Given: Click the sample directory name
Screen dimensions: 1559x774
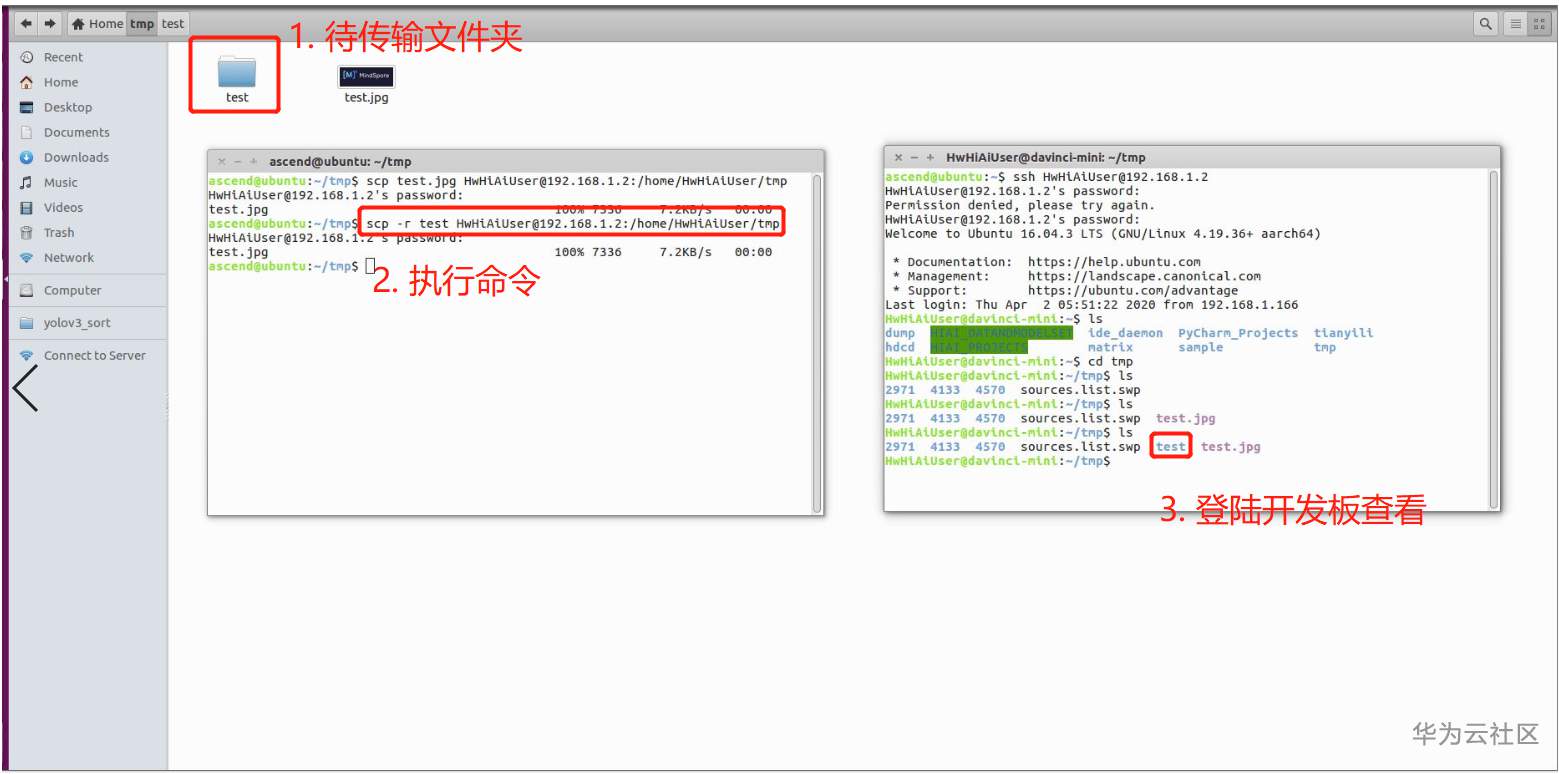Looking at the screenshot, I should click(x=1200, y=347).
